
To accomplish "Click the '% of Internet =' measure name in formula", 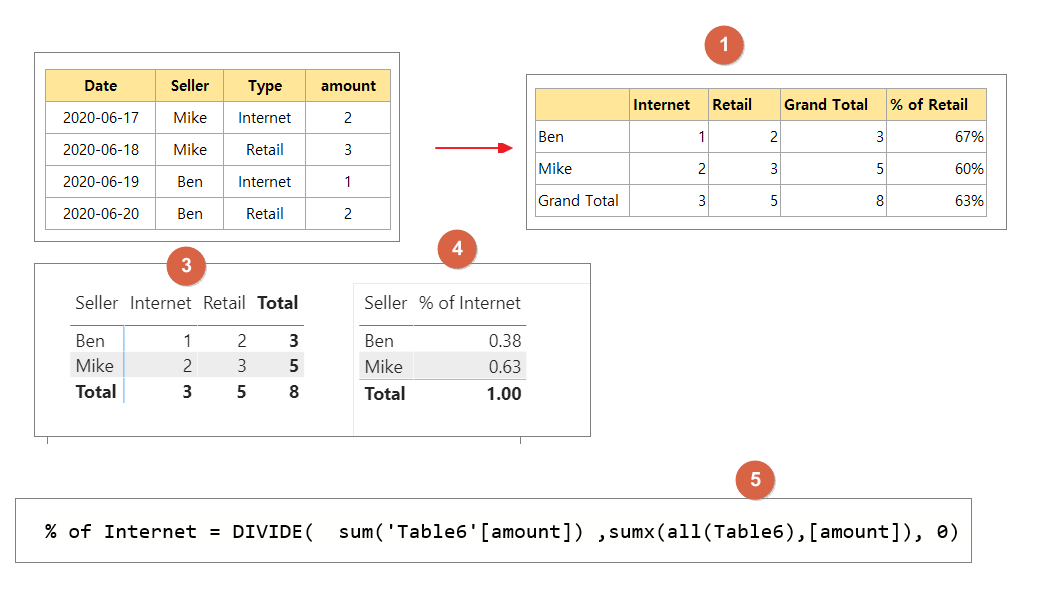I will (x=132, y=532).
